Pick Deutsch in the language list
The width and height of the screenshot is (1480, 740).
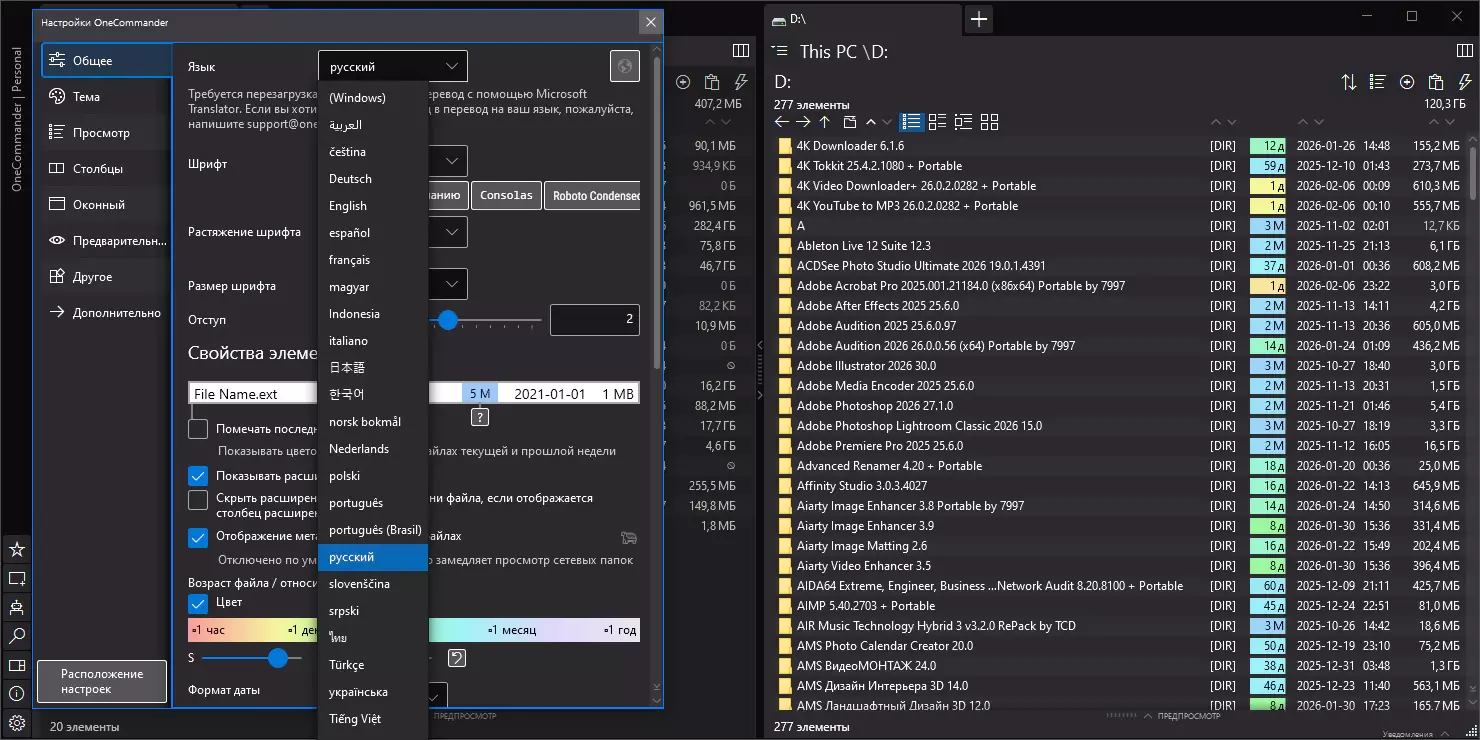click(350, 179)
